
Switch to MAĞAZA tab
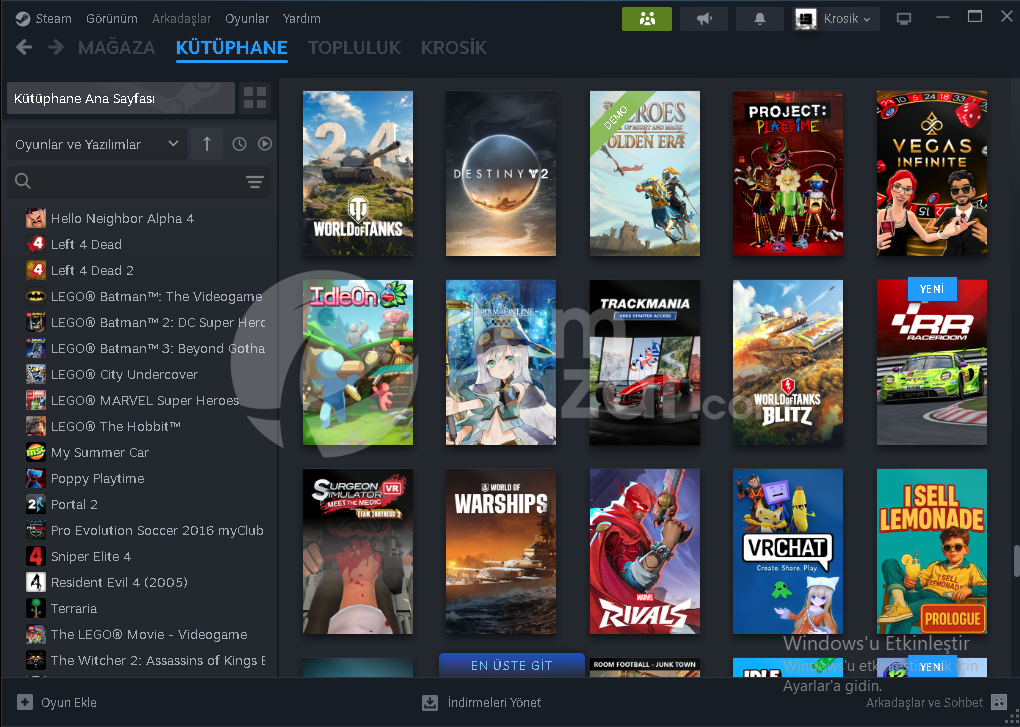click(x=116, y=47)
